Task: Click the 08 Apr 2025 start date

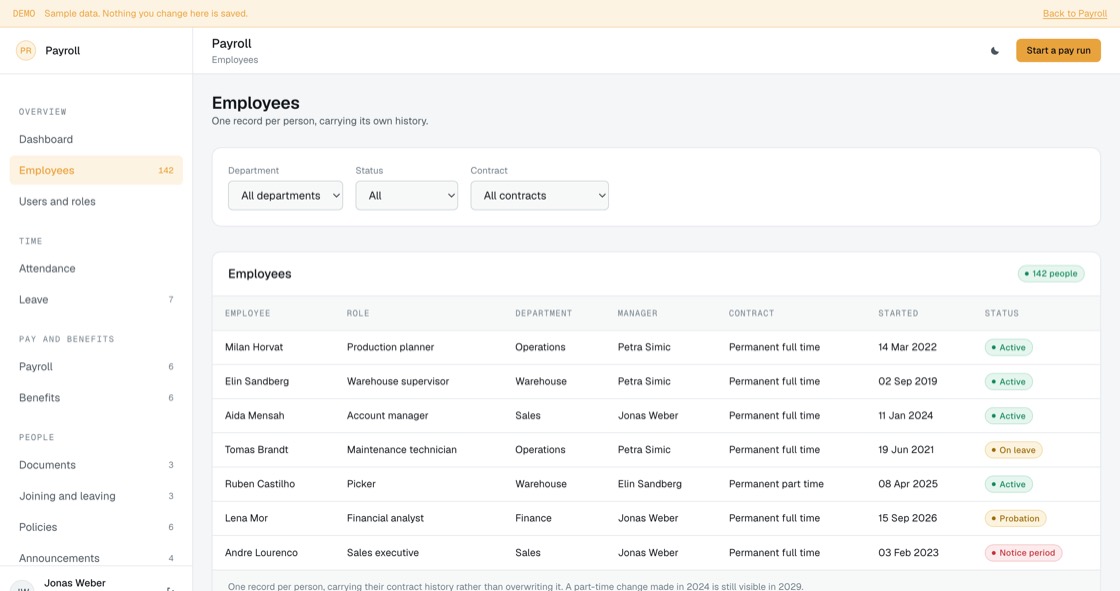Action: pyautogui.click(x=908, y=484)
